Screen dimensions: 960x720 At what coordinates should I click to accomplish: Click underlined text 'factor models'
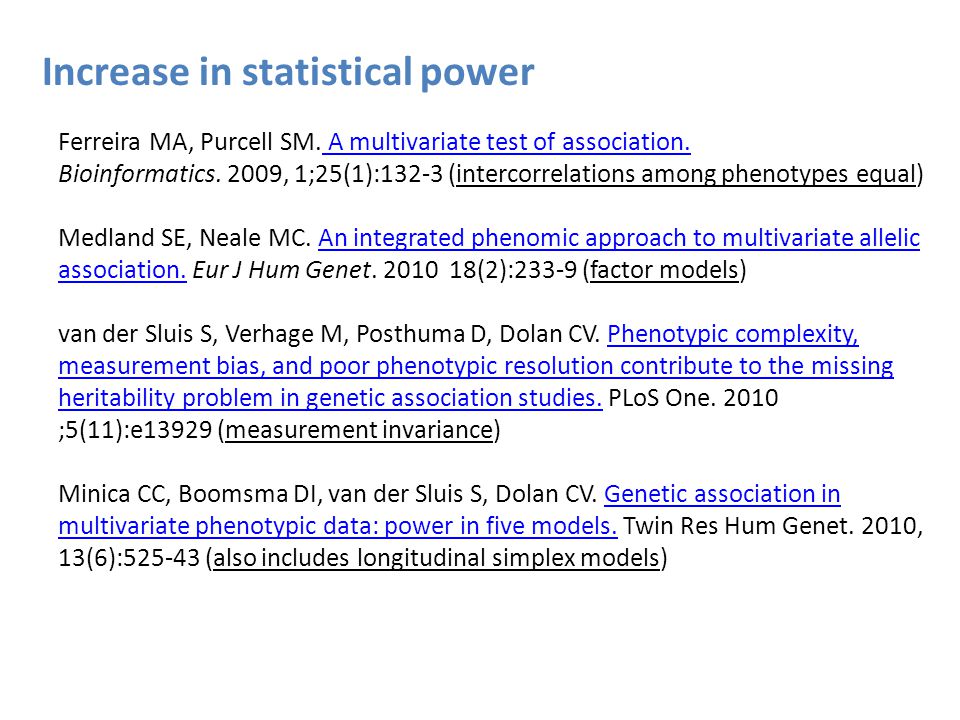[x=664, y=270]
